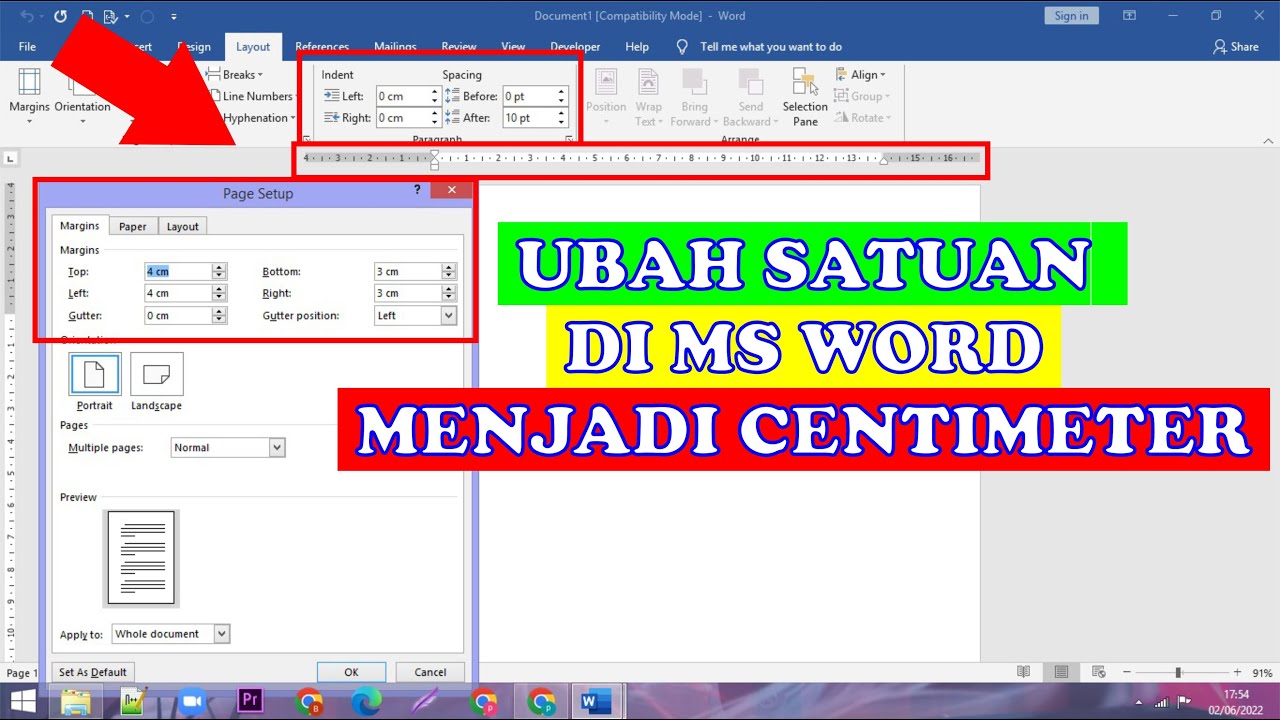The image size is (1280, 720).
Task: Open Zoom app from taskbar
Action: point(190,702)
